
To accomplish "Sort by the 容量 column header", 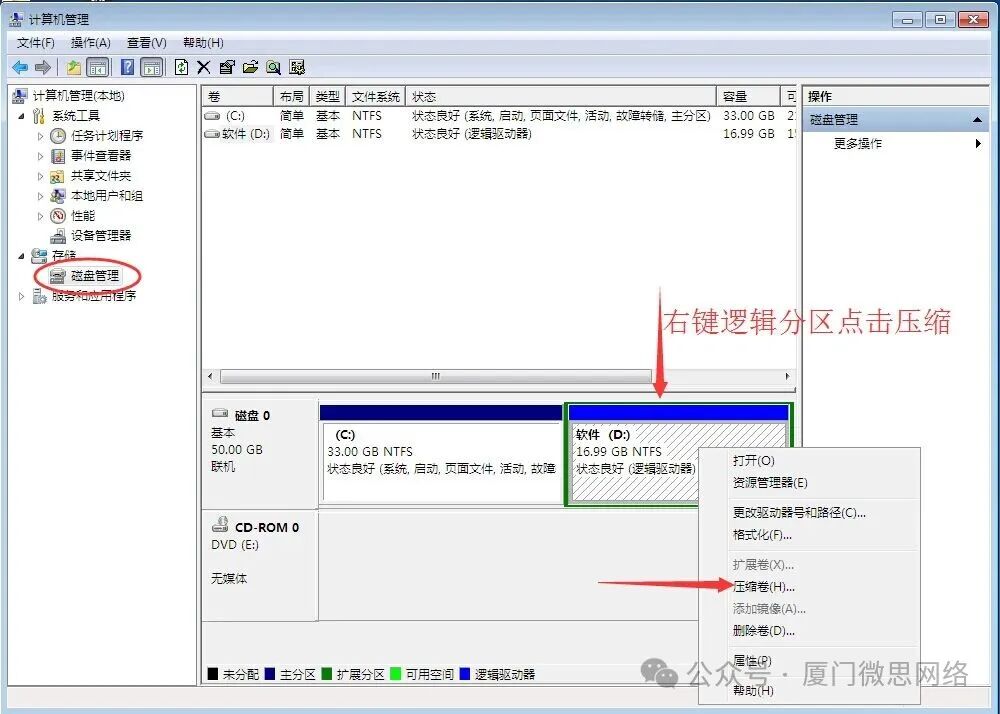I will (748, 96).
